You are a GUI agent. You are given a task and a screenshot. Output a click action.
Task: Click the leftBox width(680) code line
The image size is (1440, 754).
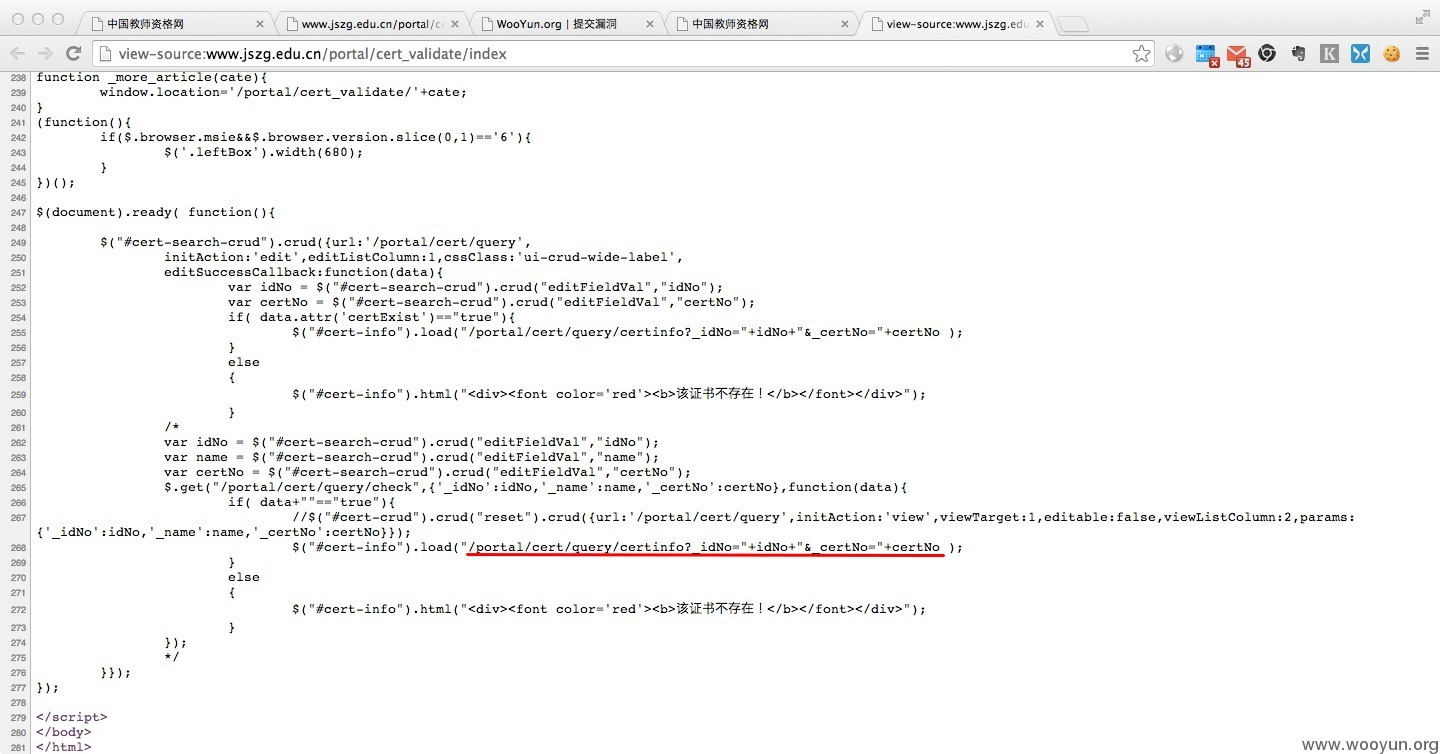(x=263, y=152)
